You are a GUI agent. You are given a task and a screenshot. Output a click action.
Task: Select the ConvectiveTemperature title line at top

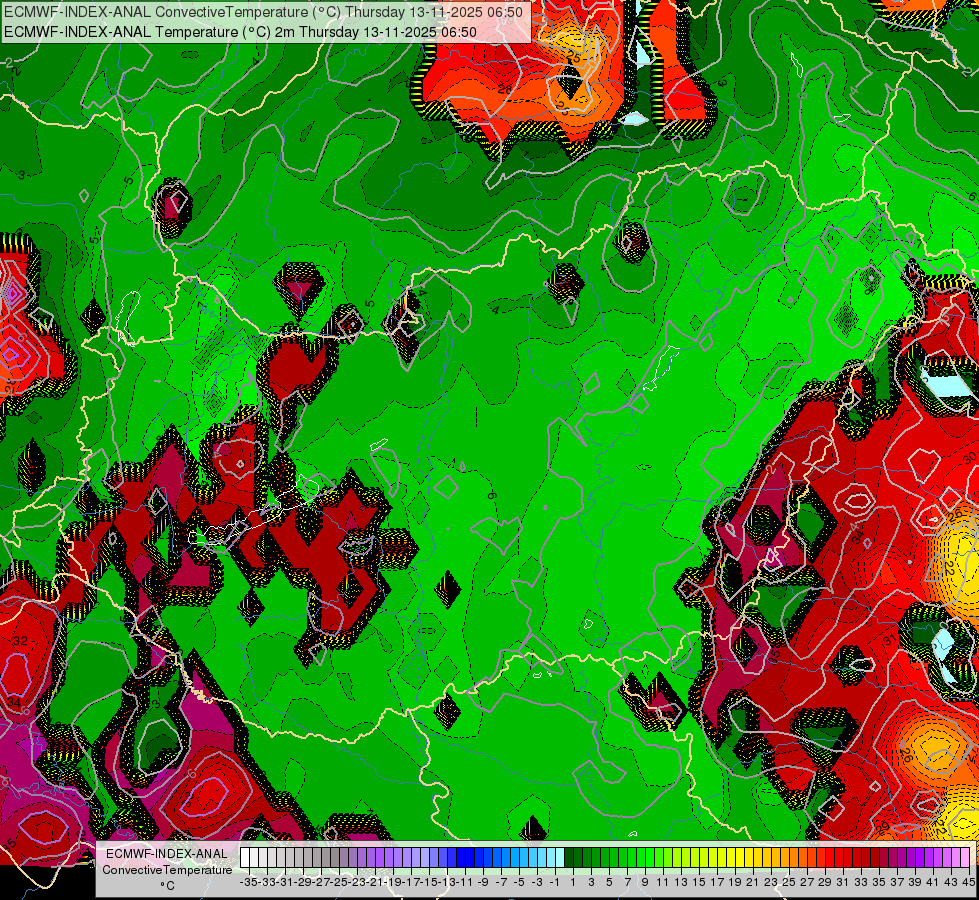click(x=263, y=12)
